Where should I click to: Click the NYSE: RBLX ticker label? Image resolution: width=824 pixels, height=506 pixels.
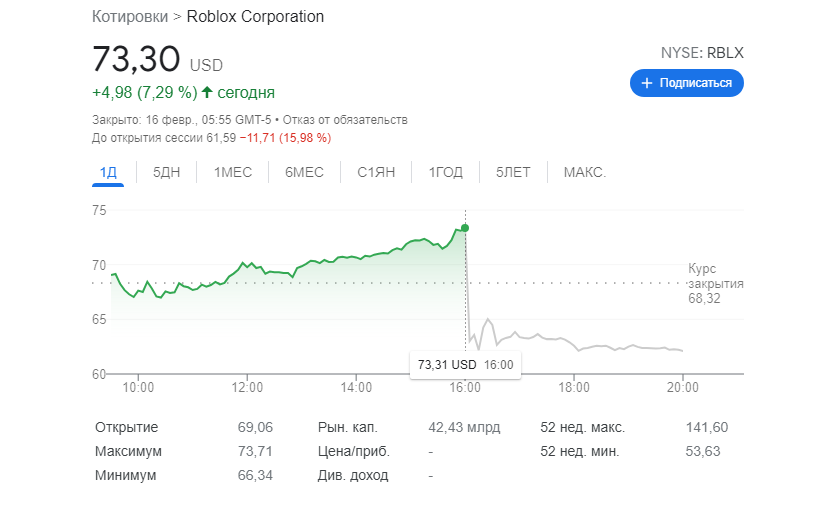pyautogui.click(x=702, y=53)
